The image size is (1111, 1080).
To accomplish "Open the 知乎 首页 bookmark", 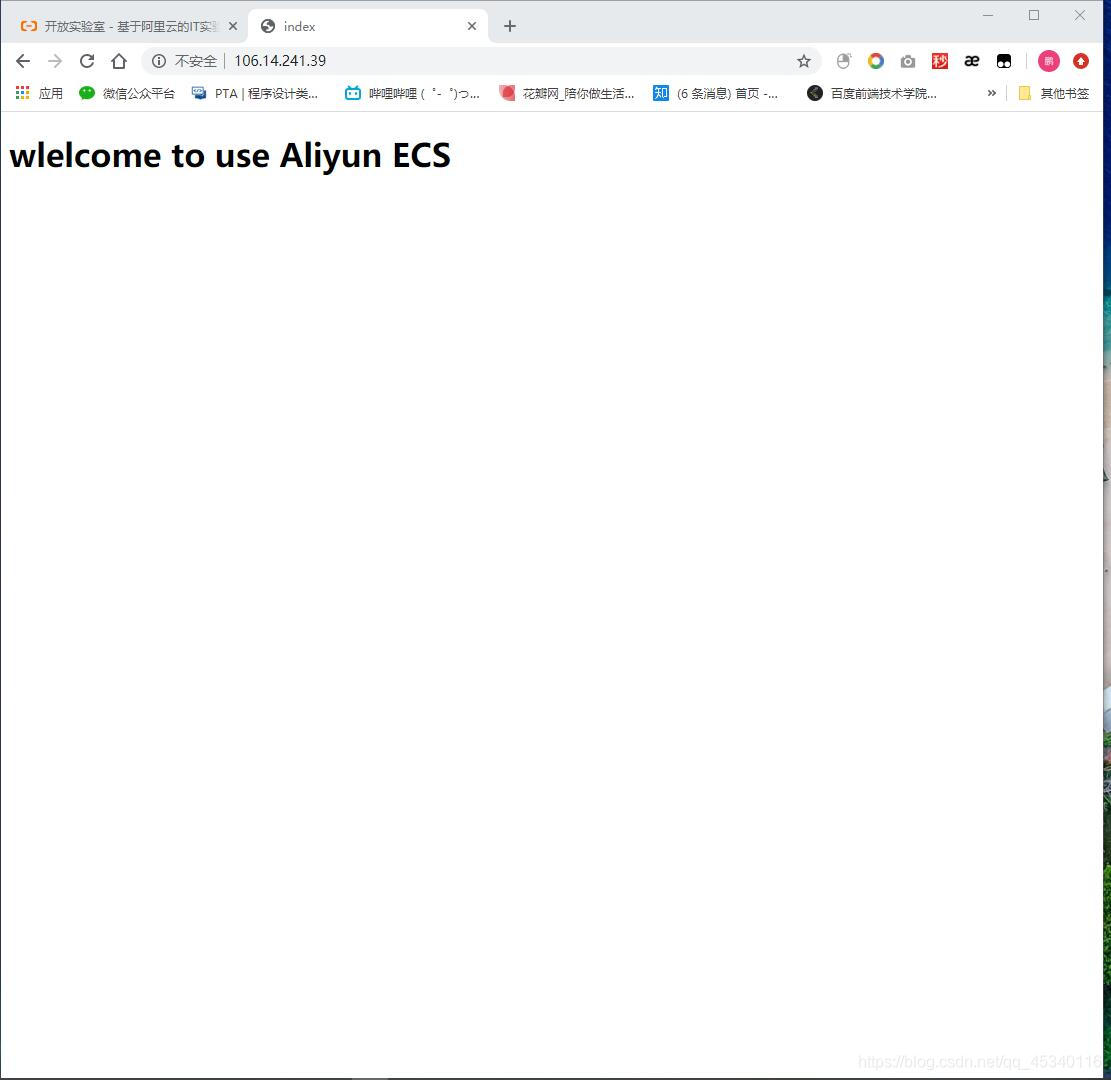I will point(716,93).
